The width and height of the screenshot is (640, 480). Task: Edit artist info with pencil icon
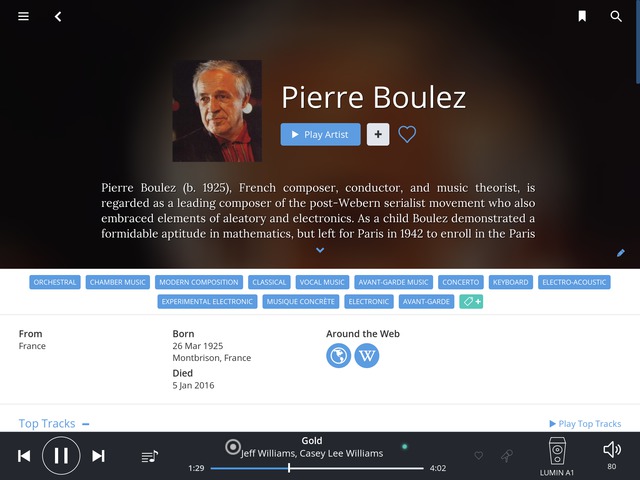coord(620,253)
